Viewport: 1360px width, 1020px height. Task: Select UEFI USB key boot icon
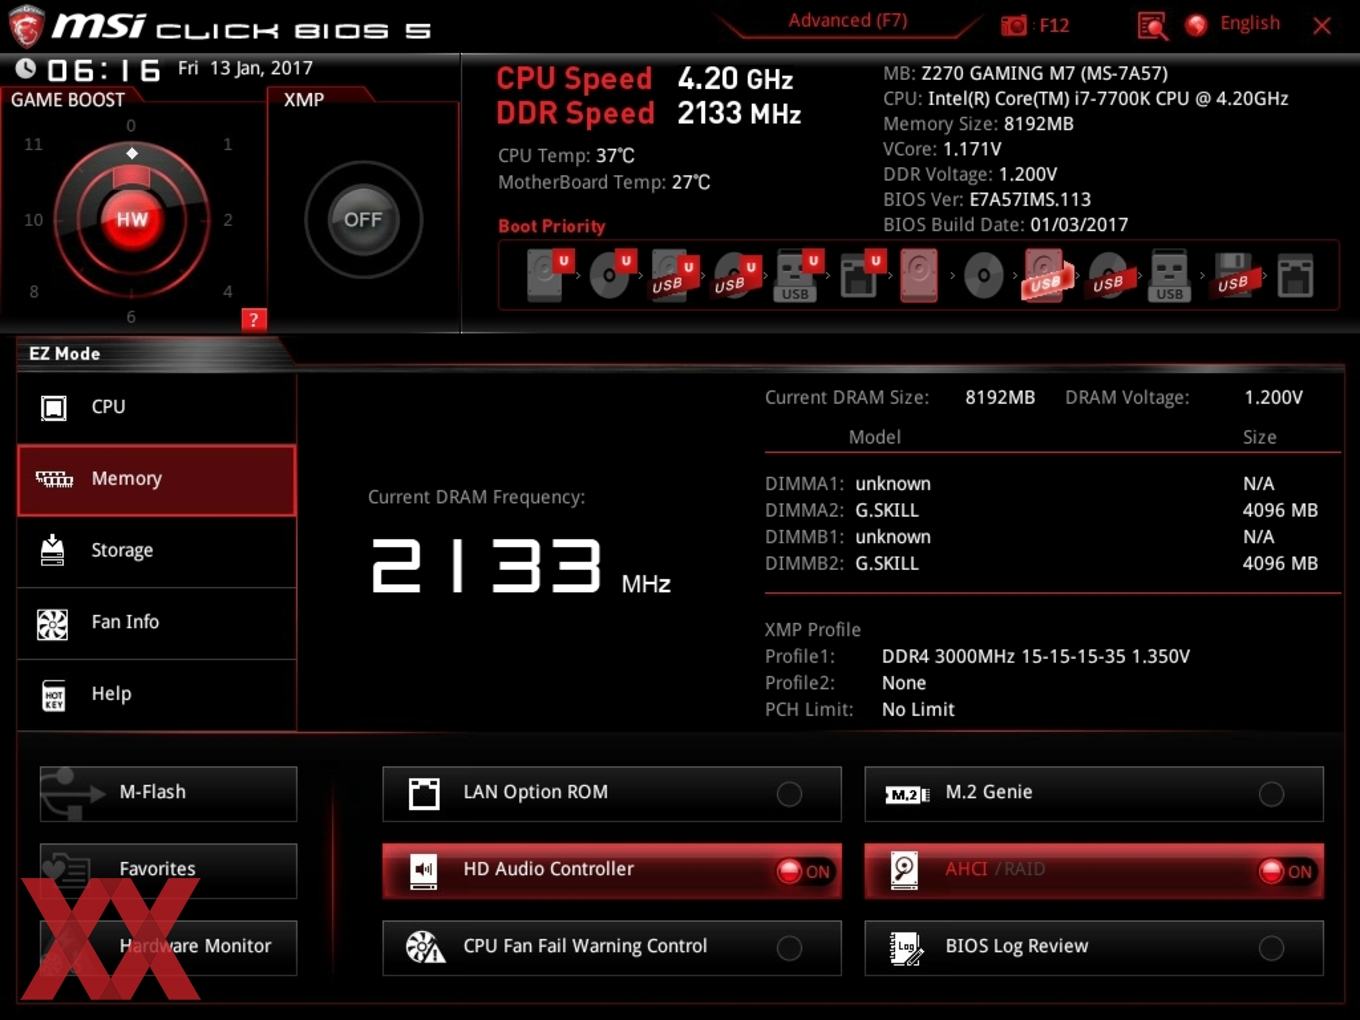[797, 275]
